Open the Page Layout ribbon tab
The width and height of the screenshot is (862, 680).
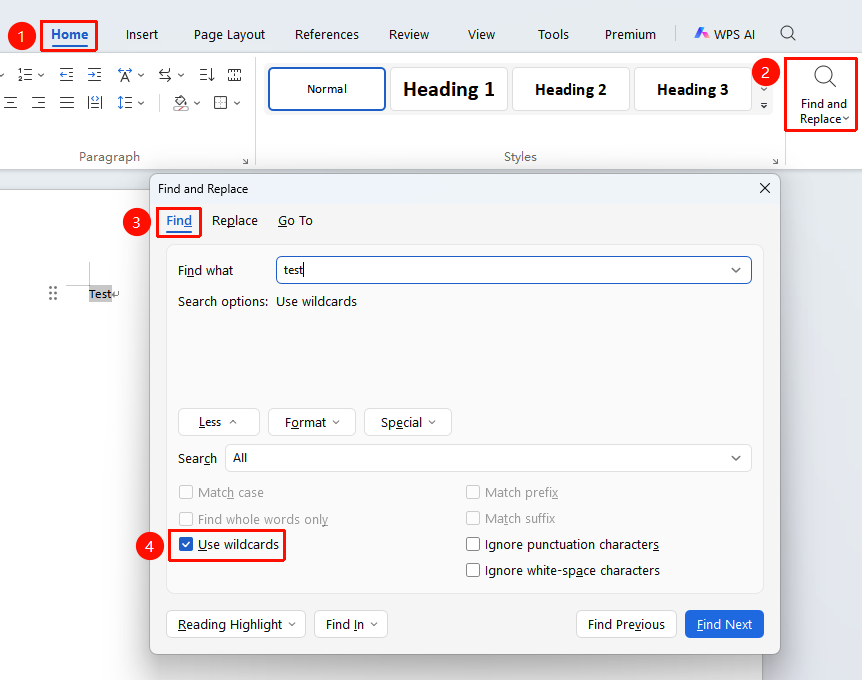(229, 35)
